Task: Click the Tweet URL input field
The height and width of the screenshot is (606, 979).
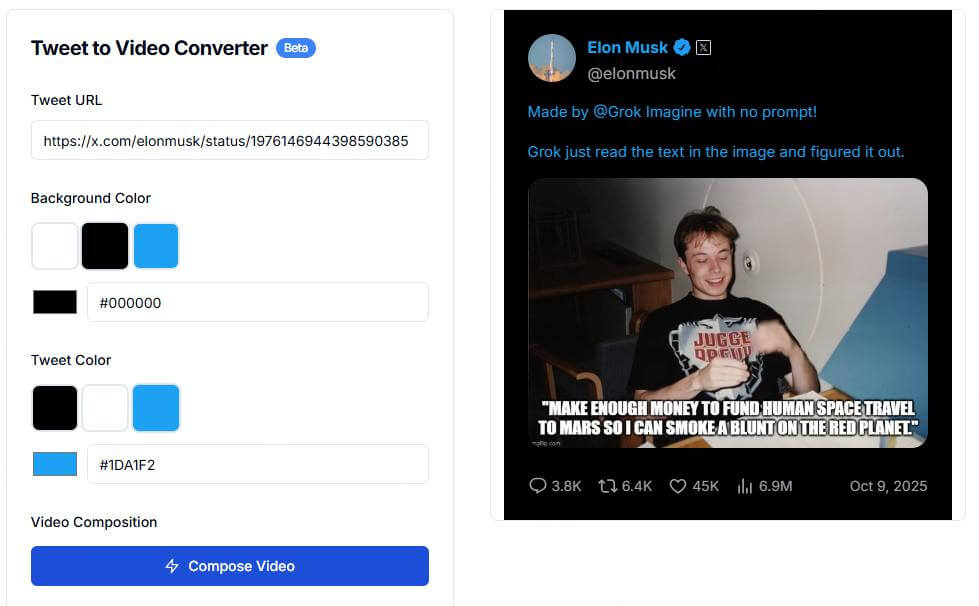Action: [x=229, y=141]
